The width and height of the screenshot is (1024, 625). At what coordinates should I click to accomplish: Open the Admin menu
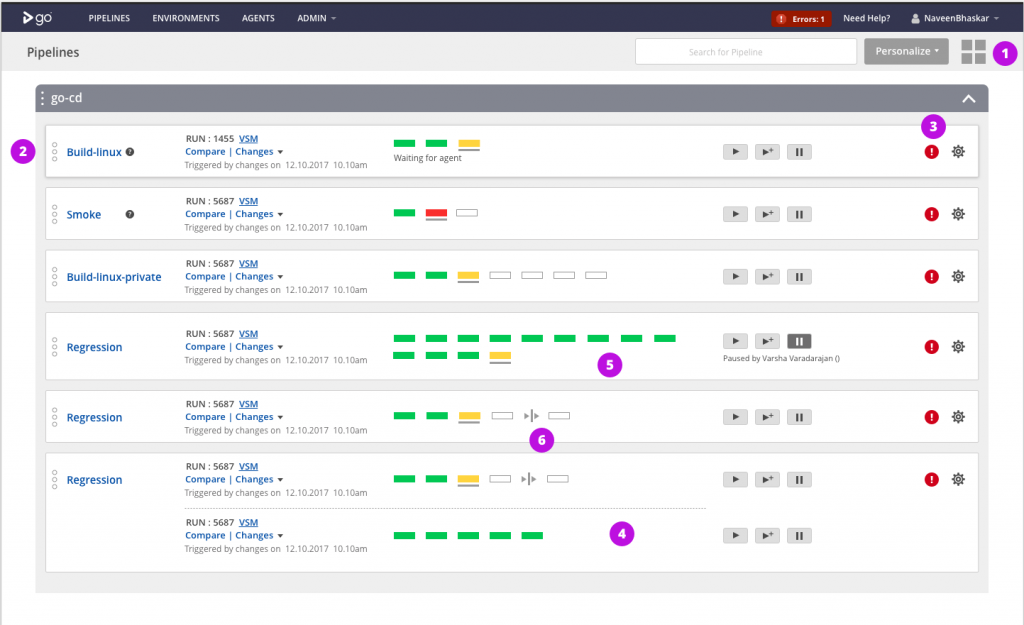coord(316,18)
